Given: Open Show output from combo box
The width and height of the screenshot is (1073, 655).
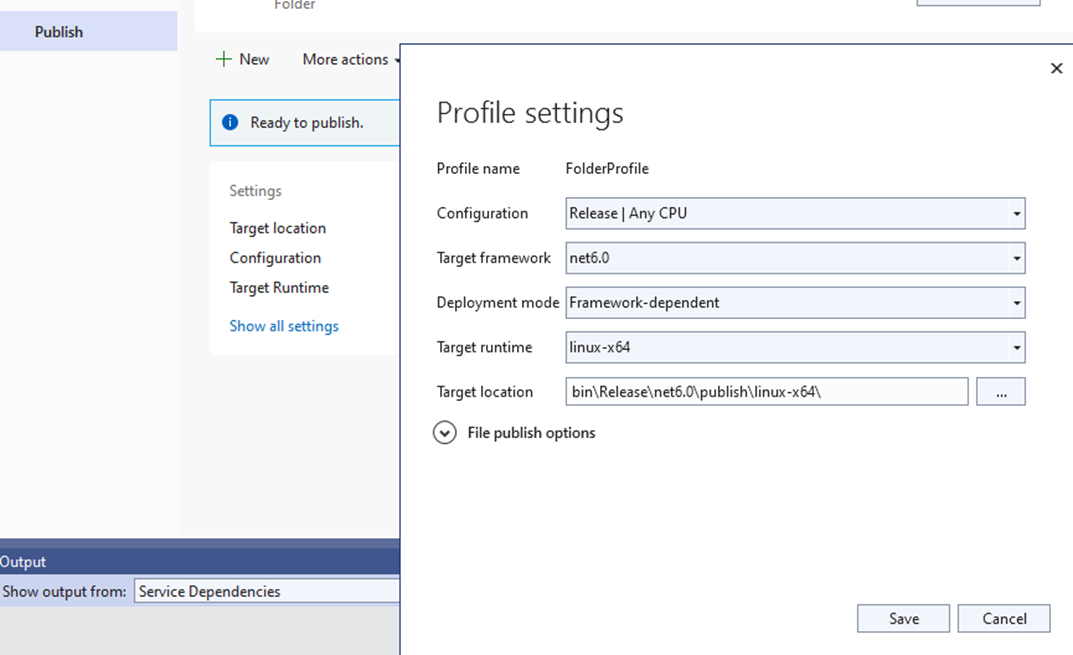Looking at the screenshot, I should 267,591.
